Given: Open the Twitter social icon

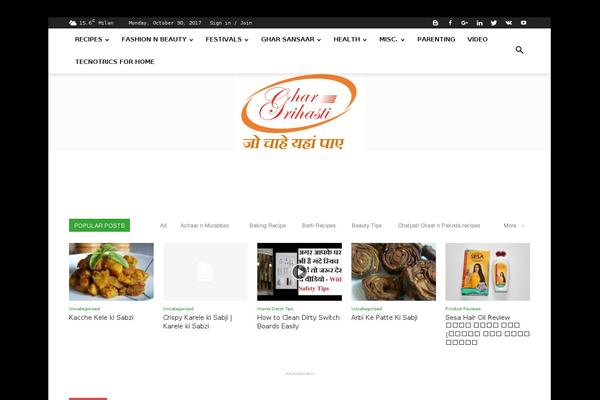Looking at the screenshot, I should point(494,23).
